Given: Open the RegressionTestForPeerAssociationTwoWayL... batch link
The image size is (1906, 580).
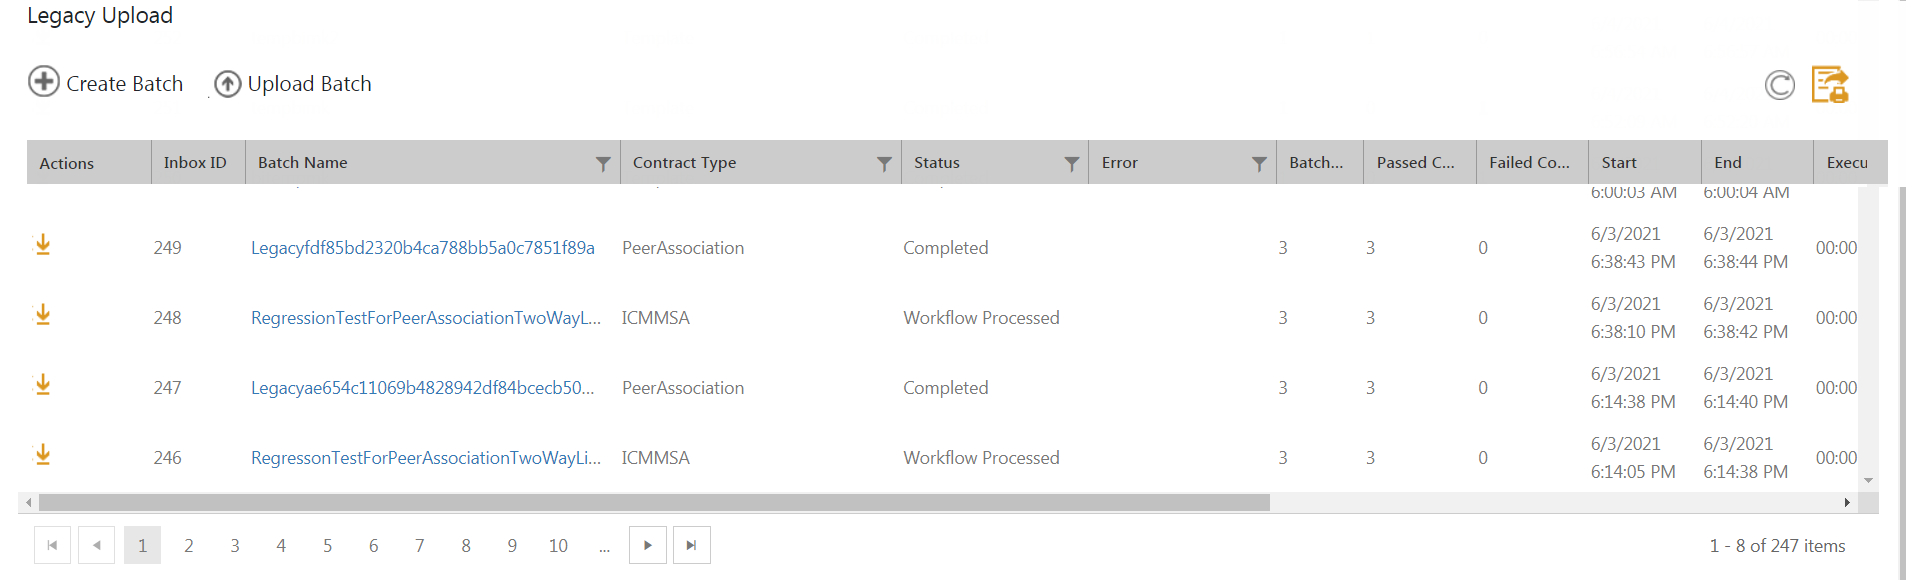Looking at the screenshot, I should (x=425, y=318).
